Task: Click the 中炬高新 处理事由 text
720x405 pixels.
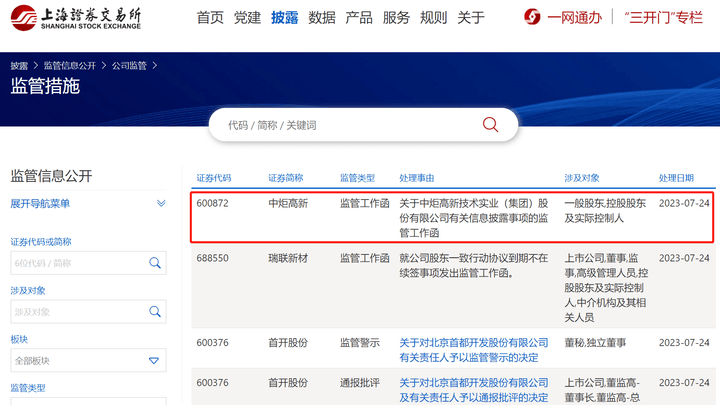Action: [473, 218]
